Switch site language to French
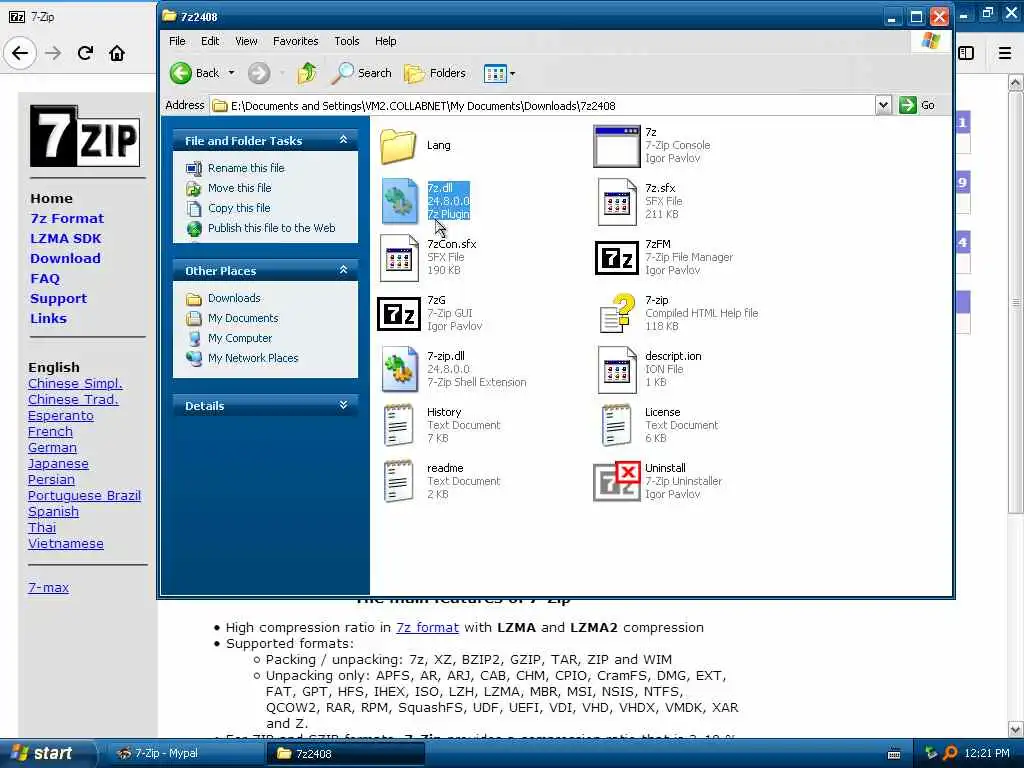Screen dimensions: 1024x768 pyautogui.click(x=50, y=432)
